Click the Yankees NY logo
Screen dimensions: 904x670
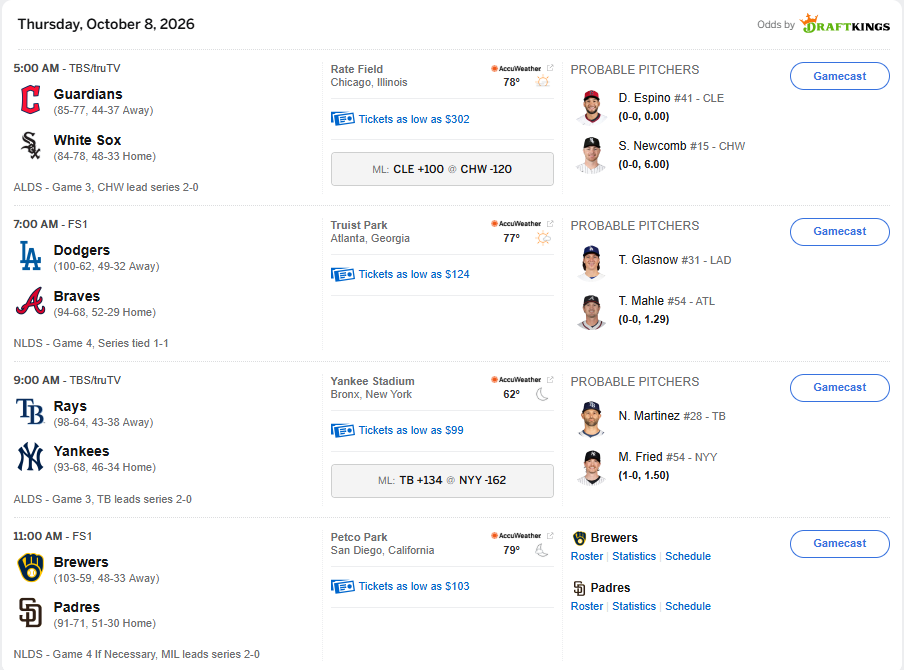(31, 457)
